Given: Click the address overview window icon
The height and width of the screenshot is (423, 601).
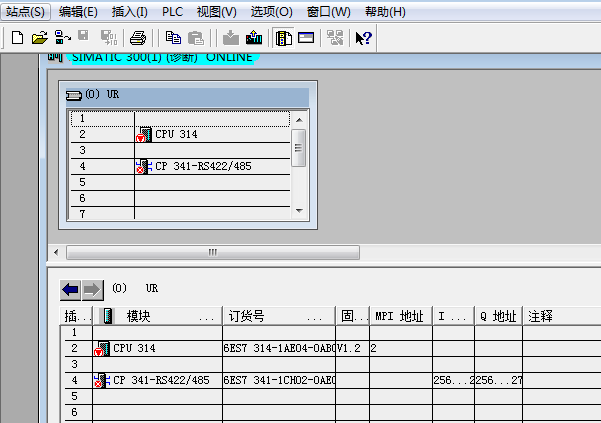Looking at the screenshot, I should (306, 38).
